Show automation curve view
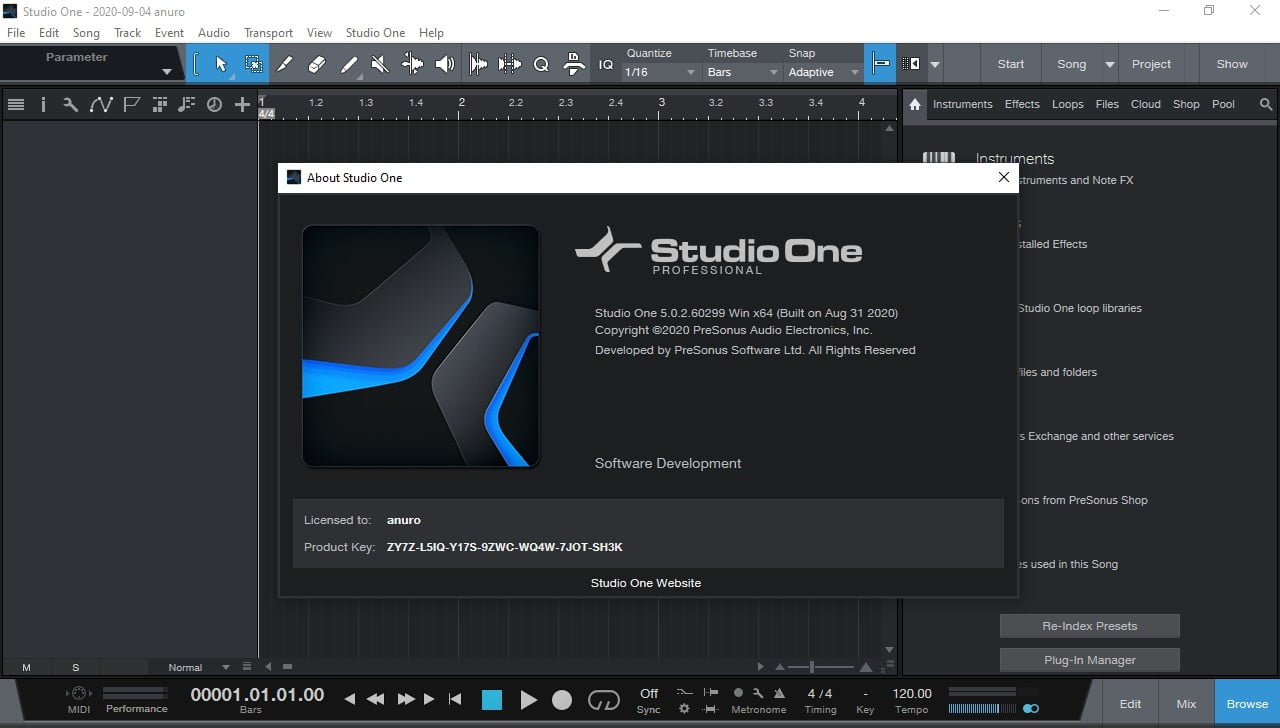Viewport: 1280px width, 728px height. tap(100, 104)
